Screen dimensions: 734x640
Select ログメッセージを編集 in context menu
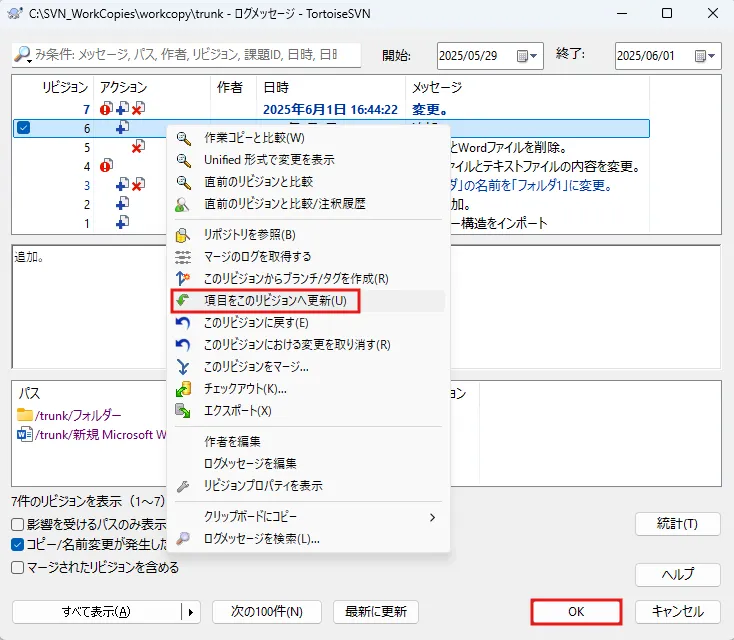tap(309, 463)
